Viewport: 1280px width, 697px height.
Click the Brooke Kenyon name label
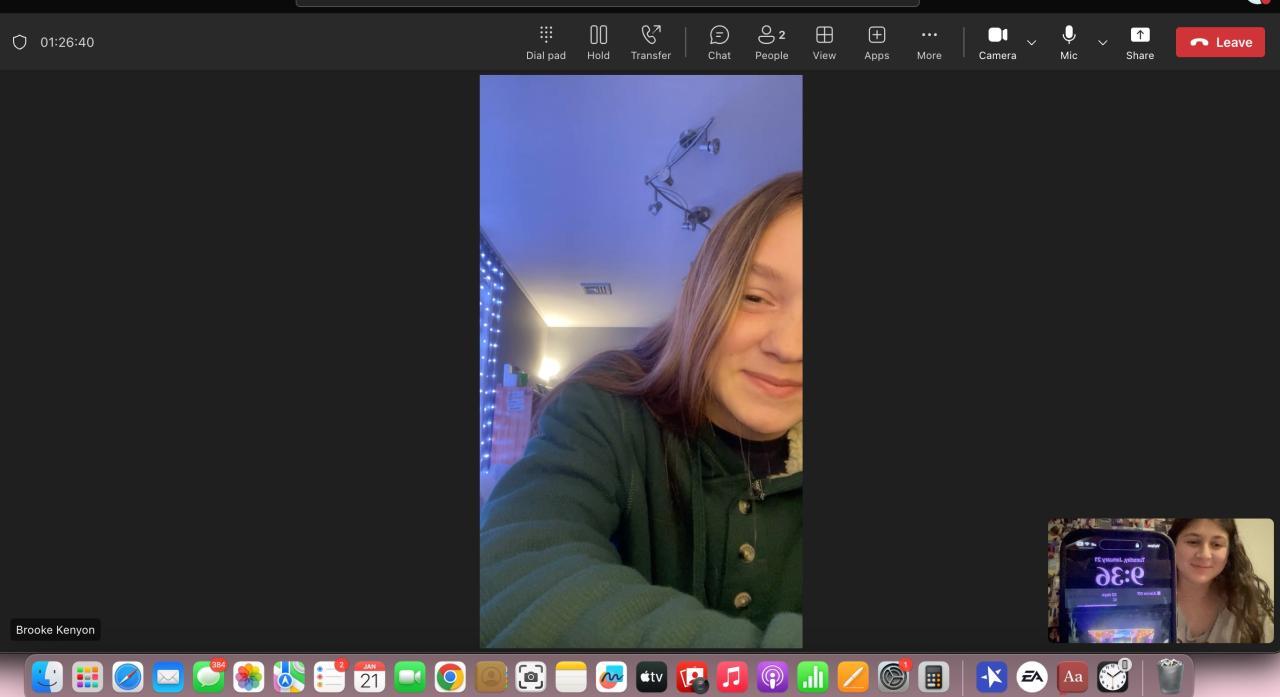pos(55,630)
